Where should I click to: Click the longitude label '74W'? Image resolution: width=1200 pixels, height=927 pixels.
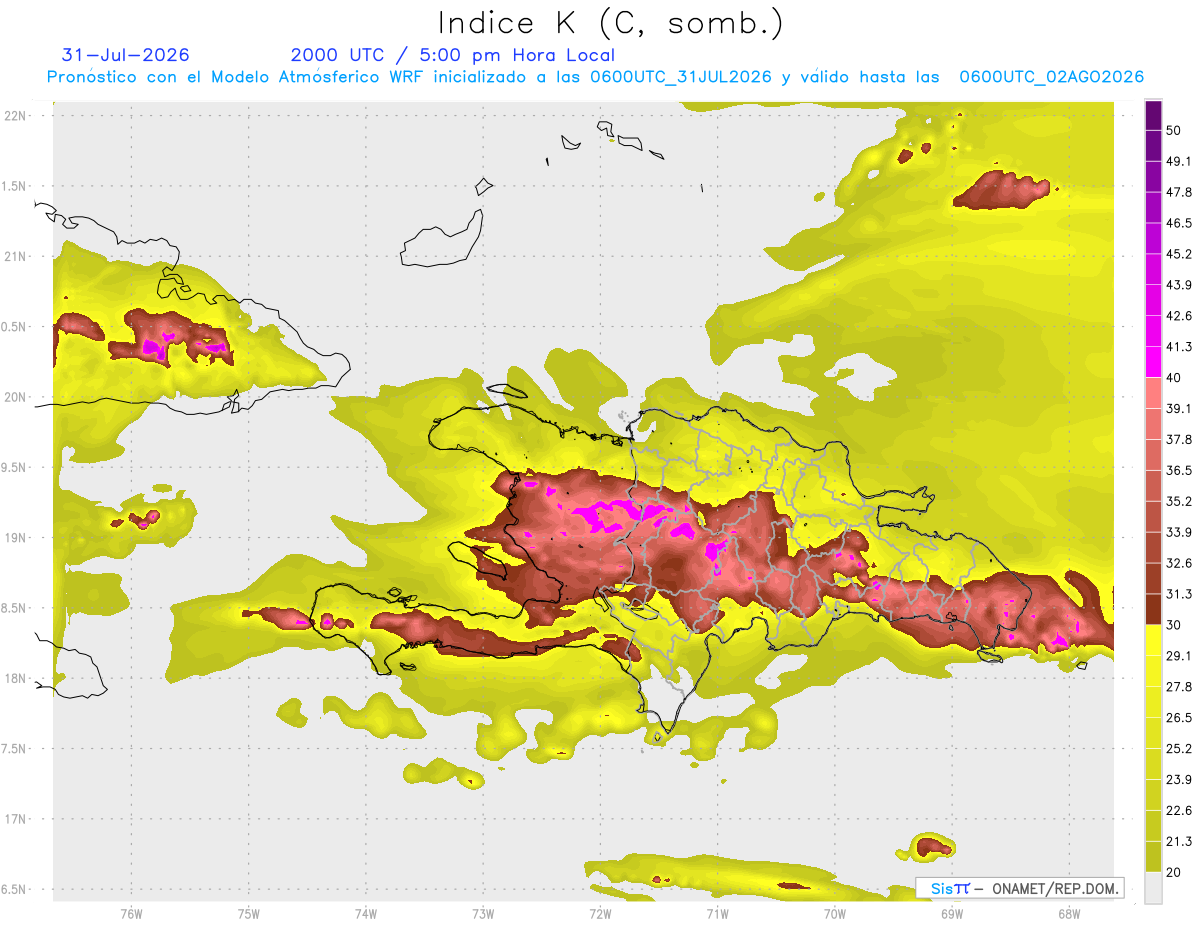[365, 913]
